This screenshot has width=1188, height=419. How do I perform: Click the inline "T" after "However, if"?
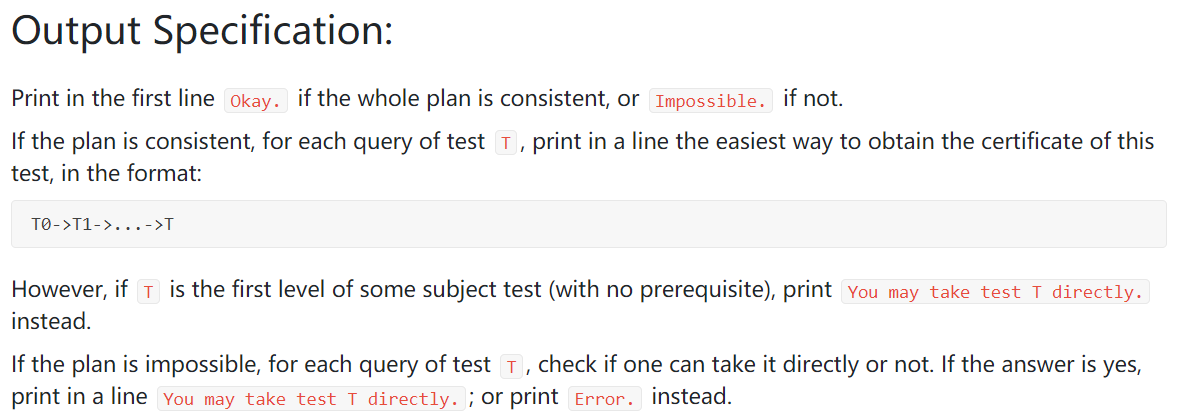149,292
